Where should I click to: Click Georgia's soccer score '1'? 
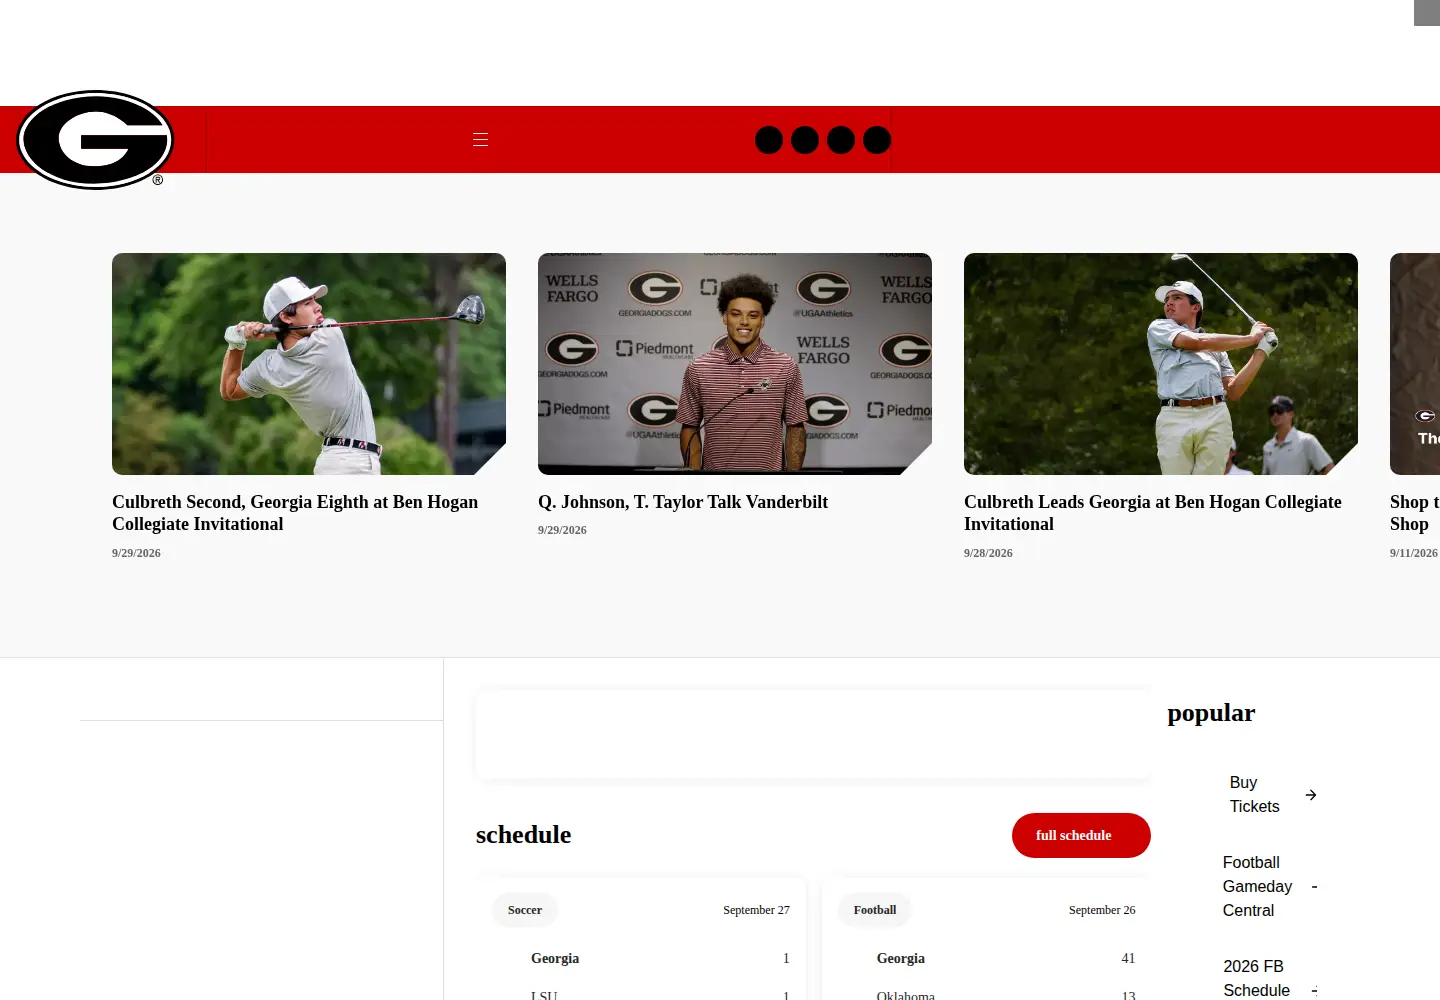(x=786, y=958)
